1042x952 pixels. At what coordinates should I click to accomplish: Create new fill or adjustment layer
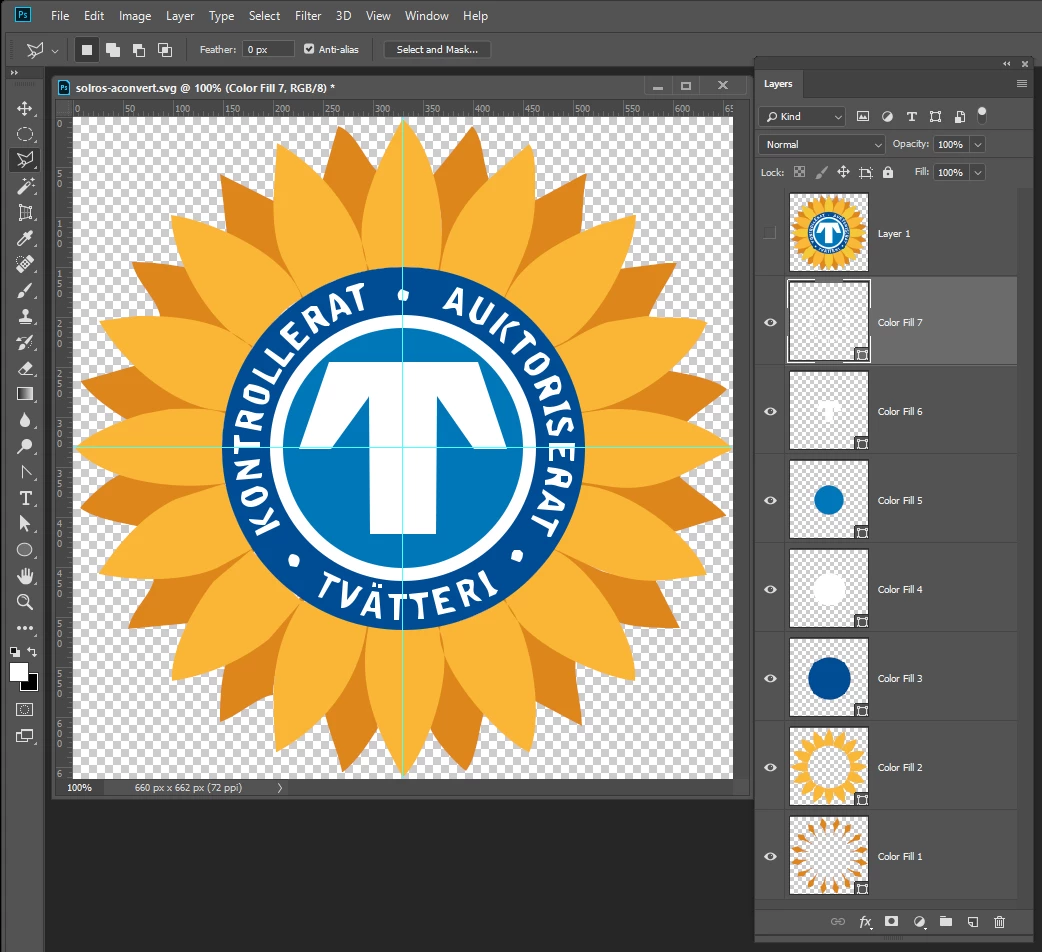pyautogui.click(x=920, y=921)
